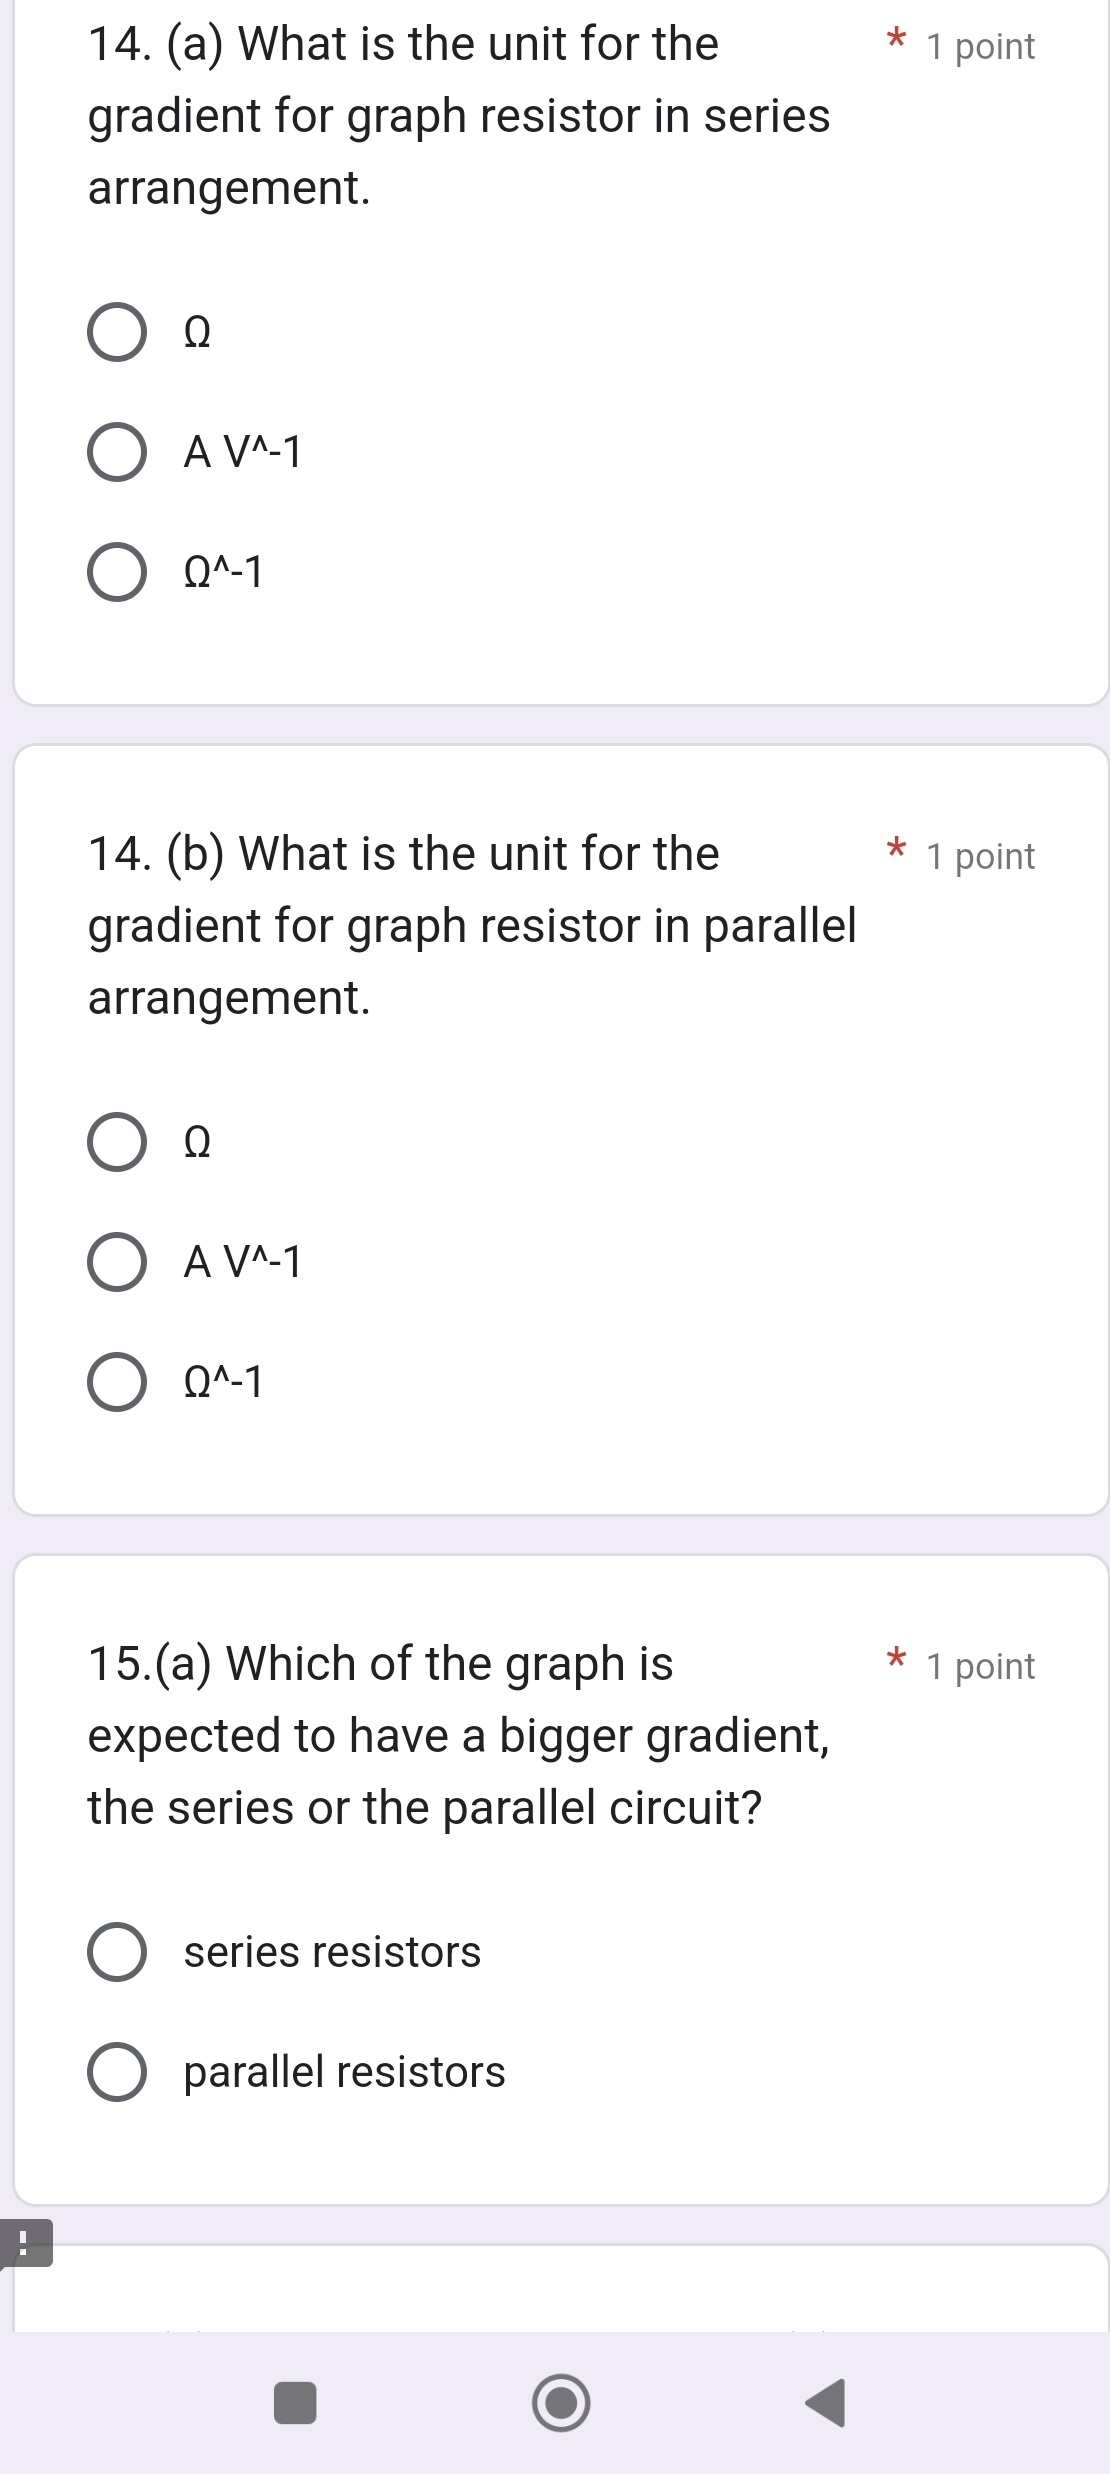Tap the question 15(a) title text
The height and width of the screenshot is (2474, 1110).
458,1736
